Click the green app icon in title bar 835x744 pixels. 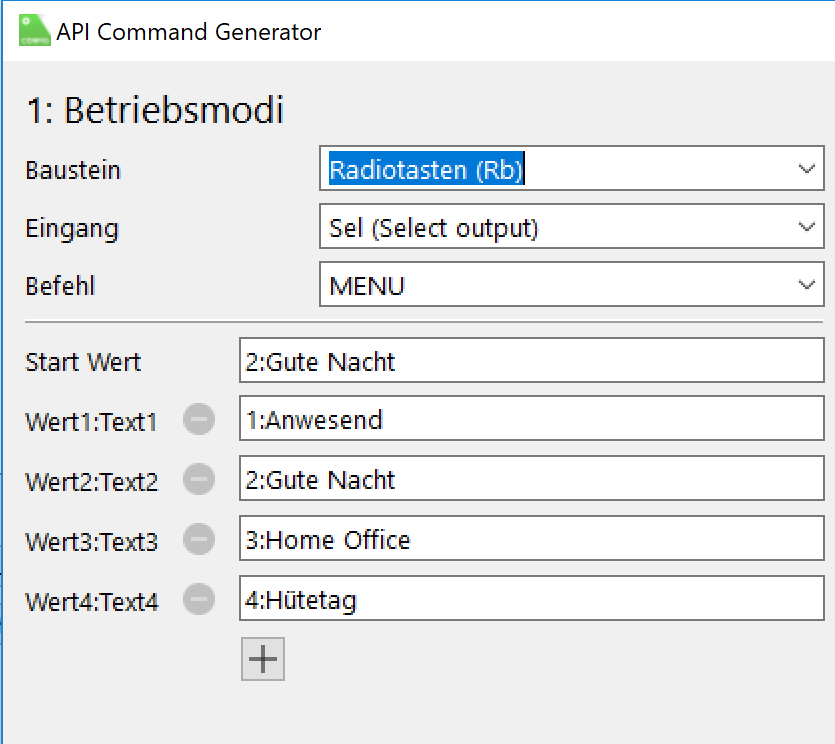click(34, 31)
